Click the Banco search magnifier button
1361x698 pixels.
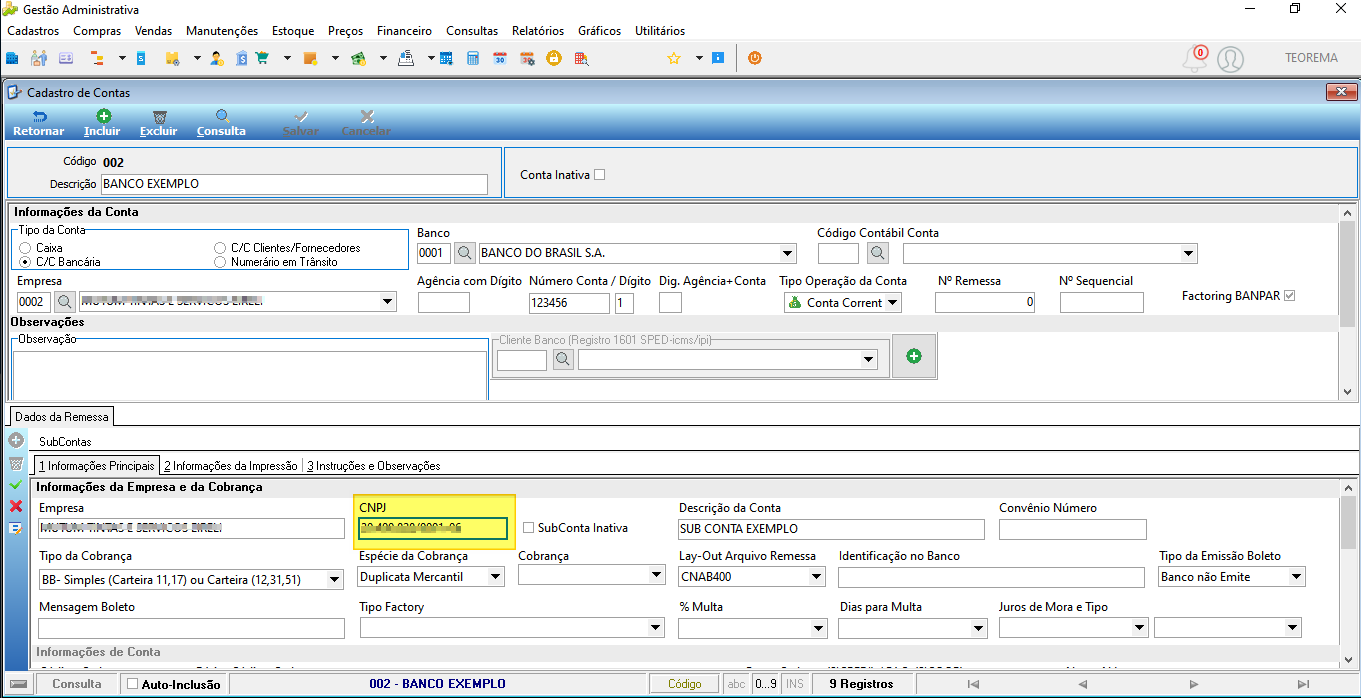point(465,253)
